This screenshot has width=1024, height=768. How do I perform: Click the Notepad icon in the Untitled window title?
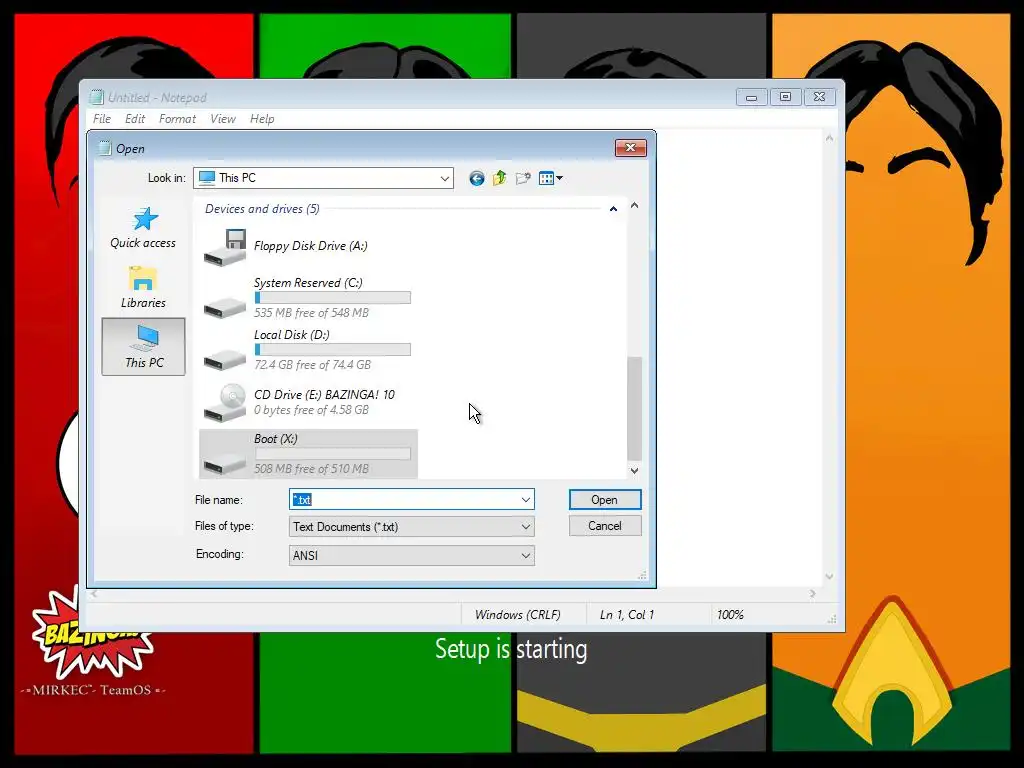[97, 97]
